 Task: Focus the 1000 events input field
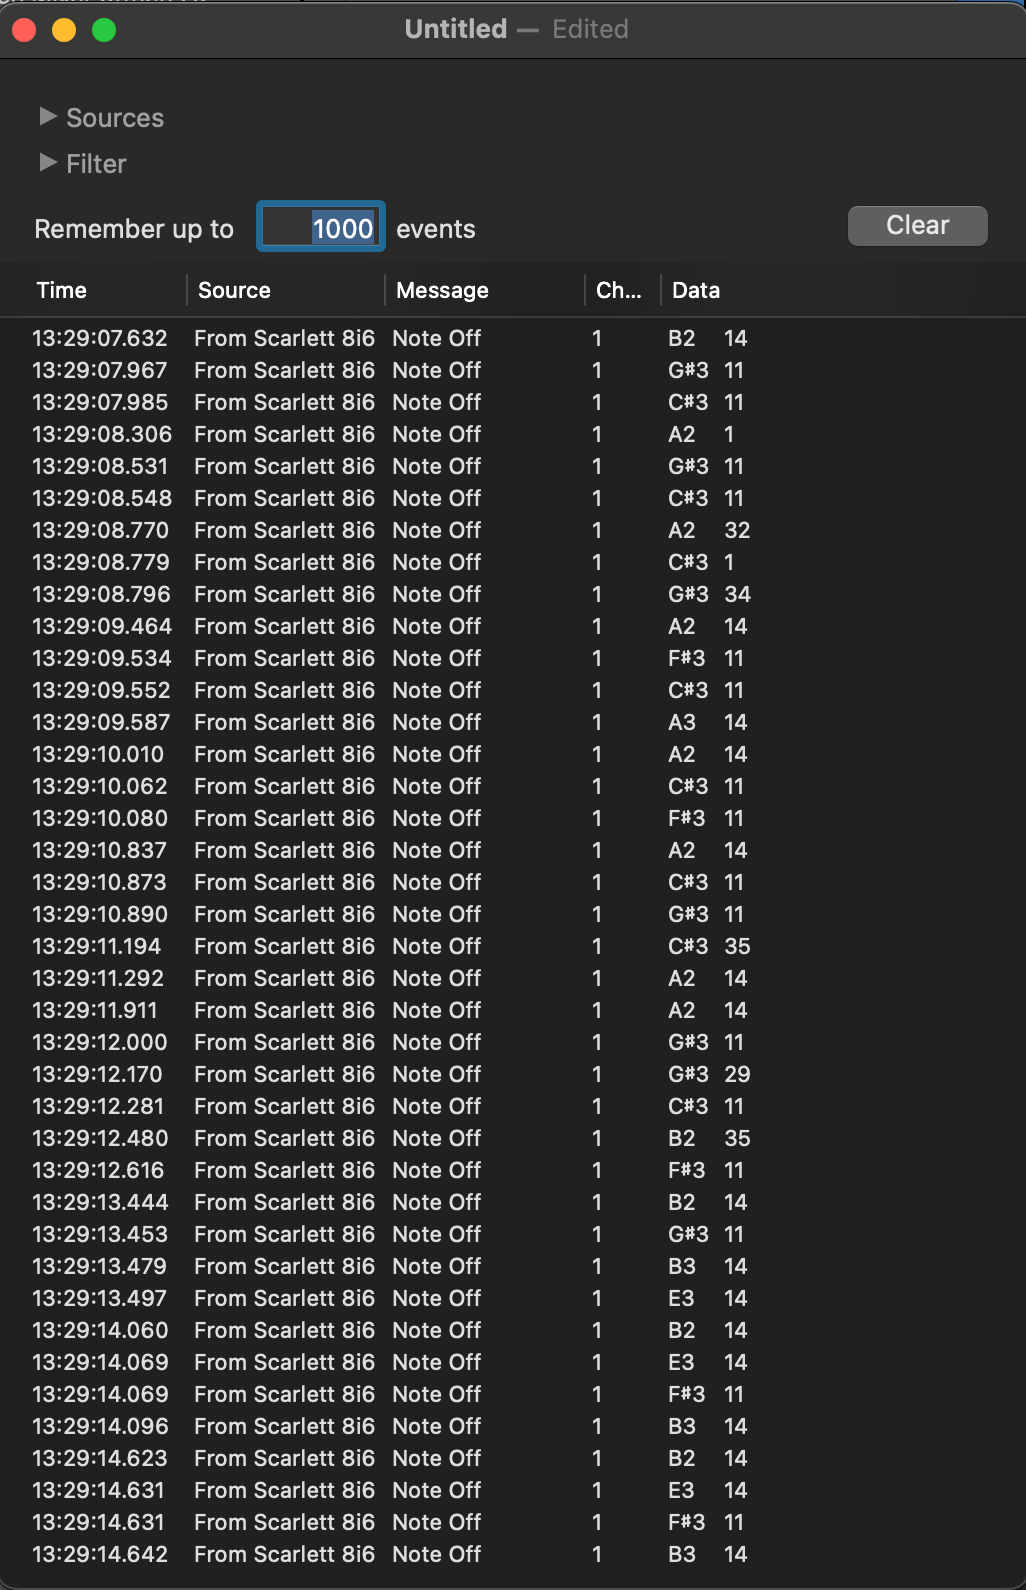click(321, 228)
